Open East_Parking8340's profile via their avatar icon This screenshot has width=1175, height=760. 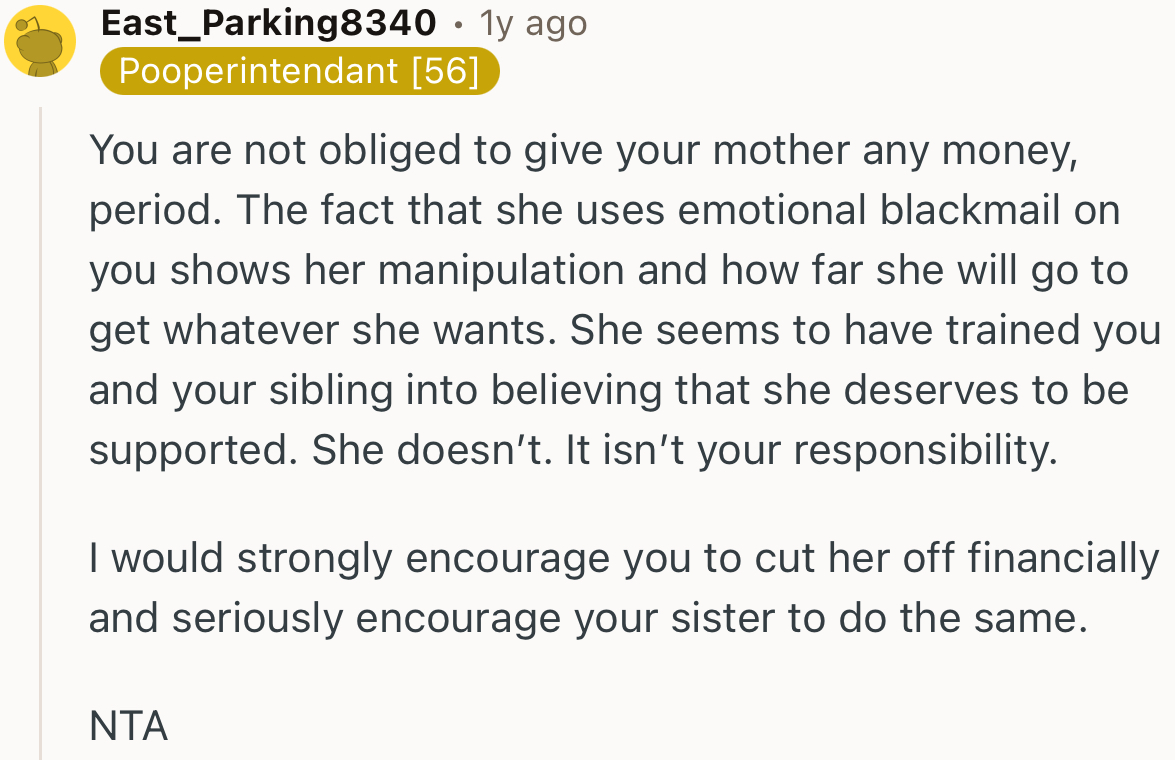pos(42,42)
